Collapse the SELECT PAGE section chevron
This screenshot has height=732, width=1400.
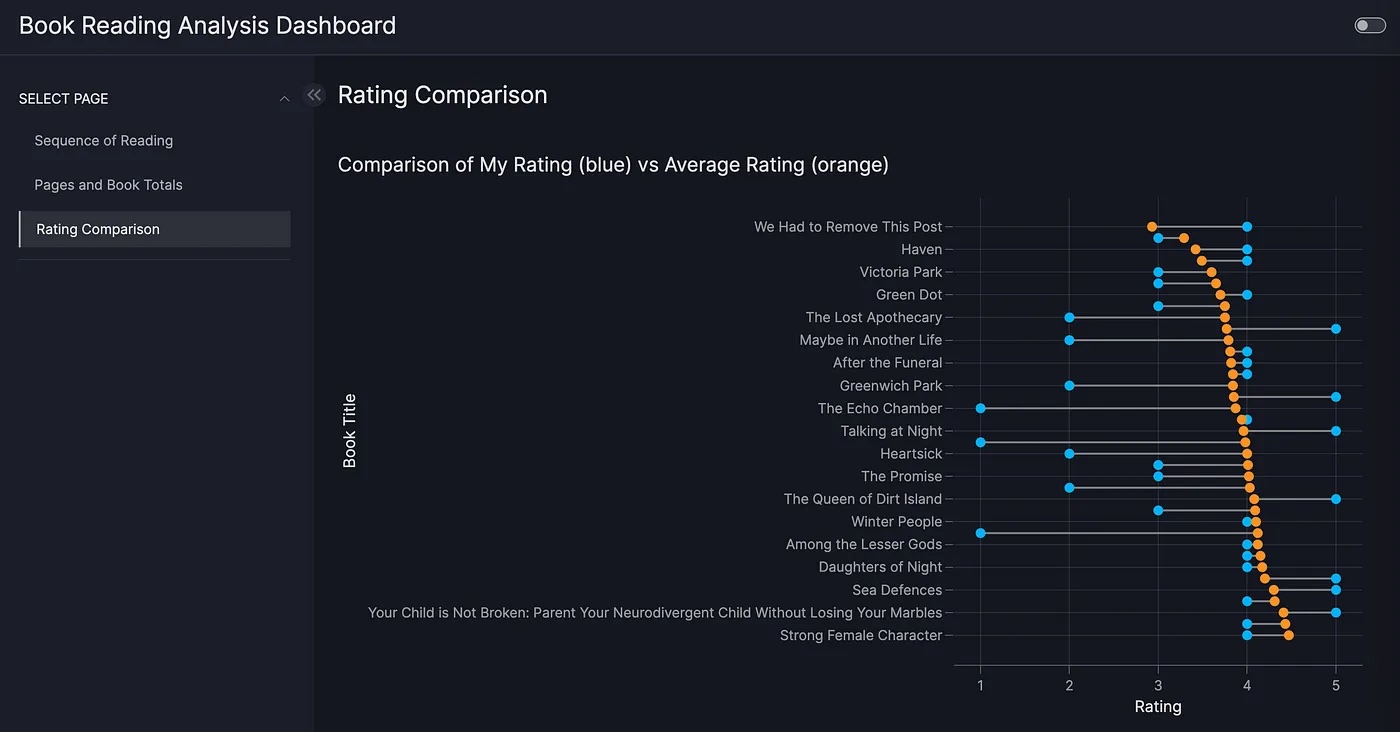tap(284, 98)
